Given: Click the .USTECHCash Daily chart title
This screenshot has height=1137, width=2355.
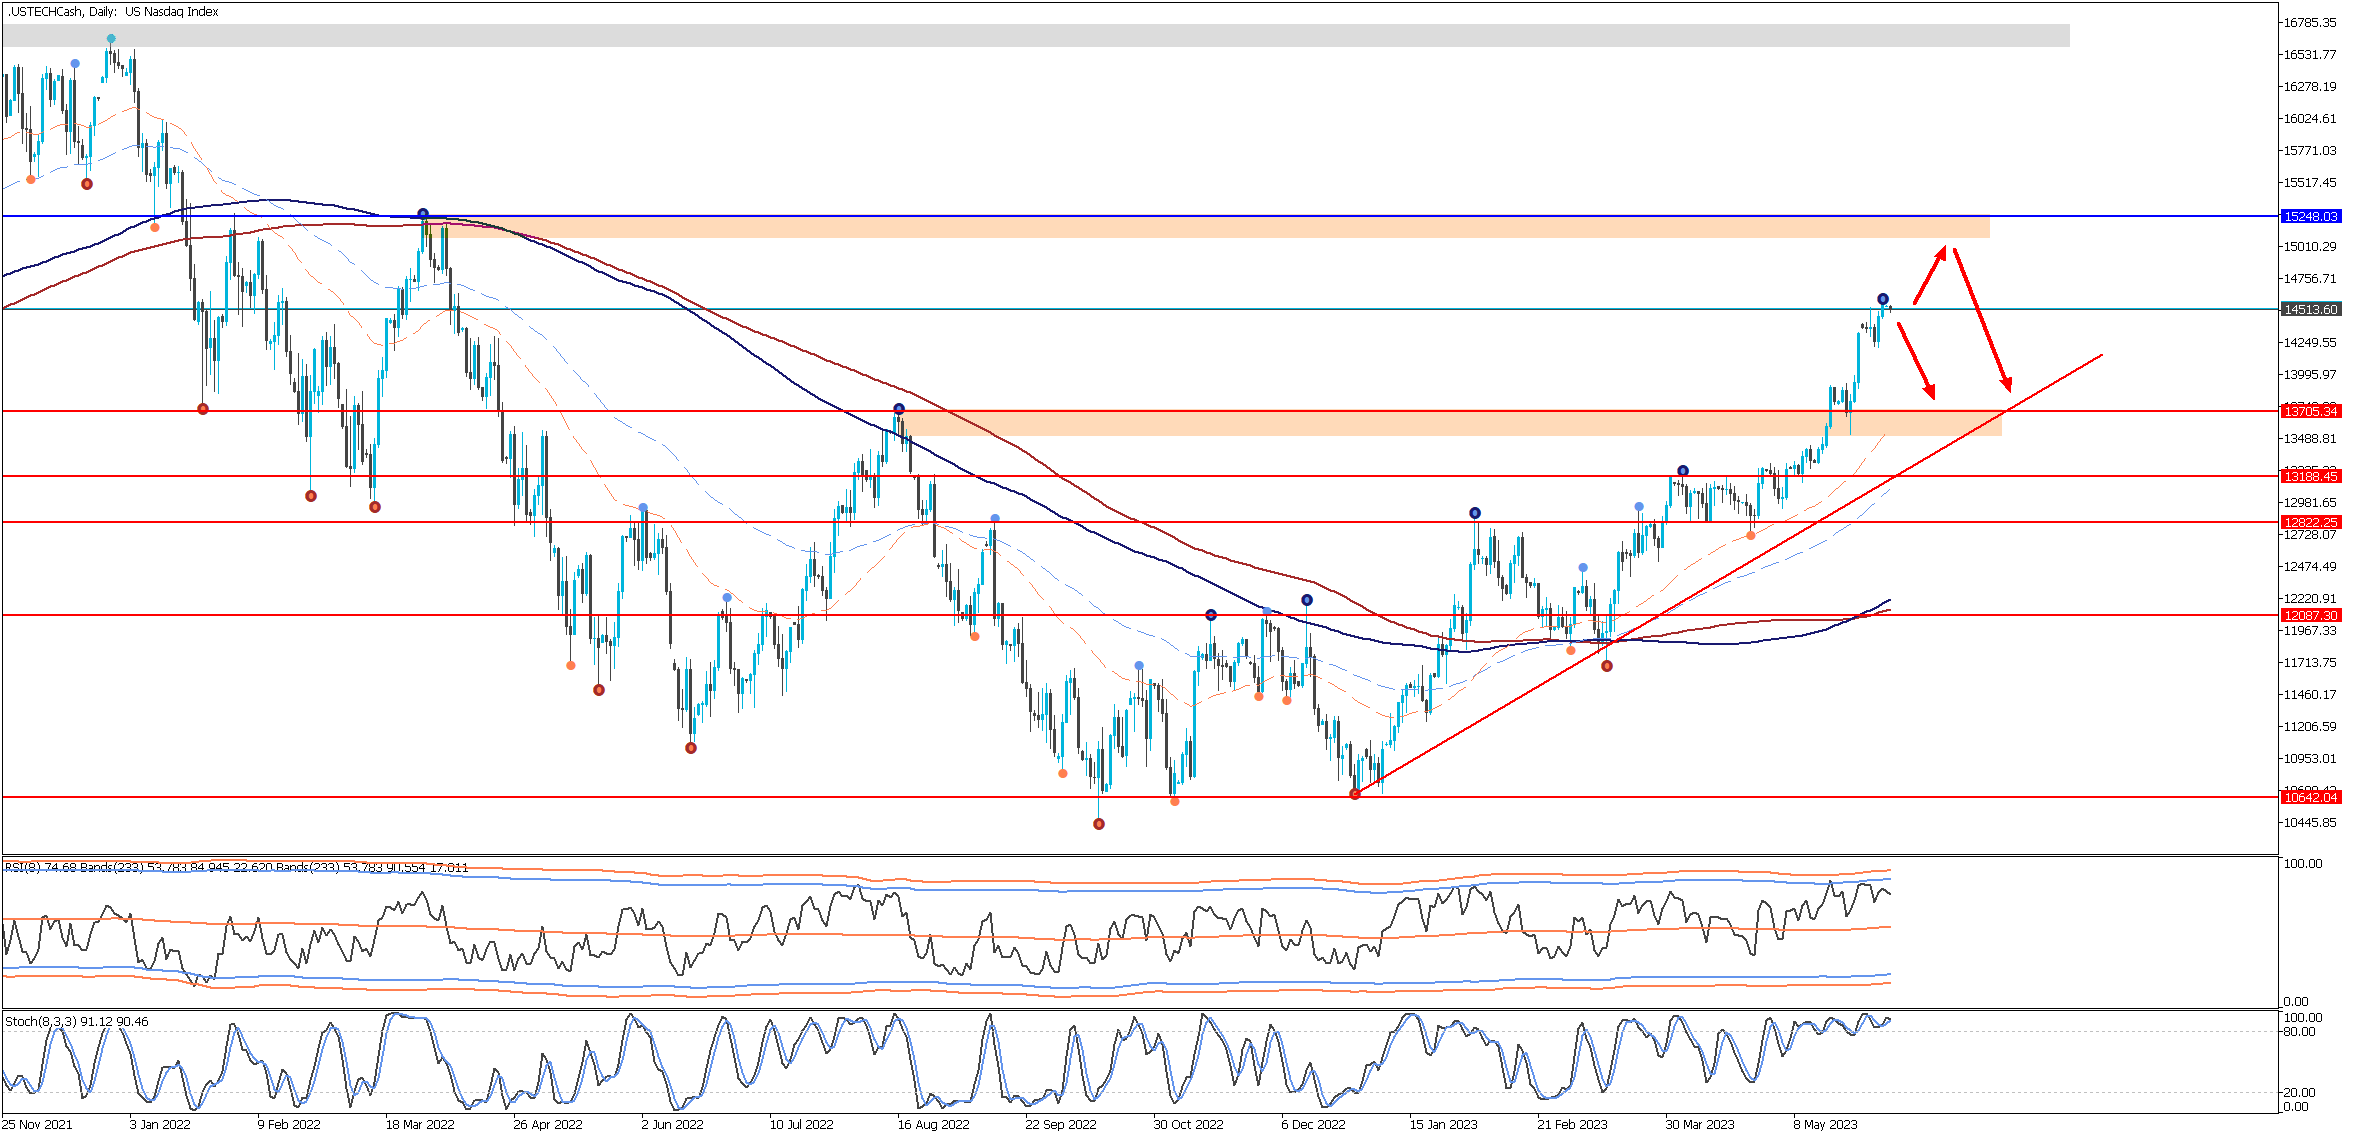Looking at the screenshot, I should click(x=113, y=12).
